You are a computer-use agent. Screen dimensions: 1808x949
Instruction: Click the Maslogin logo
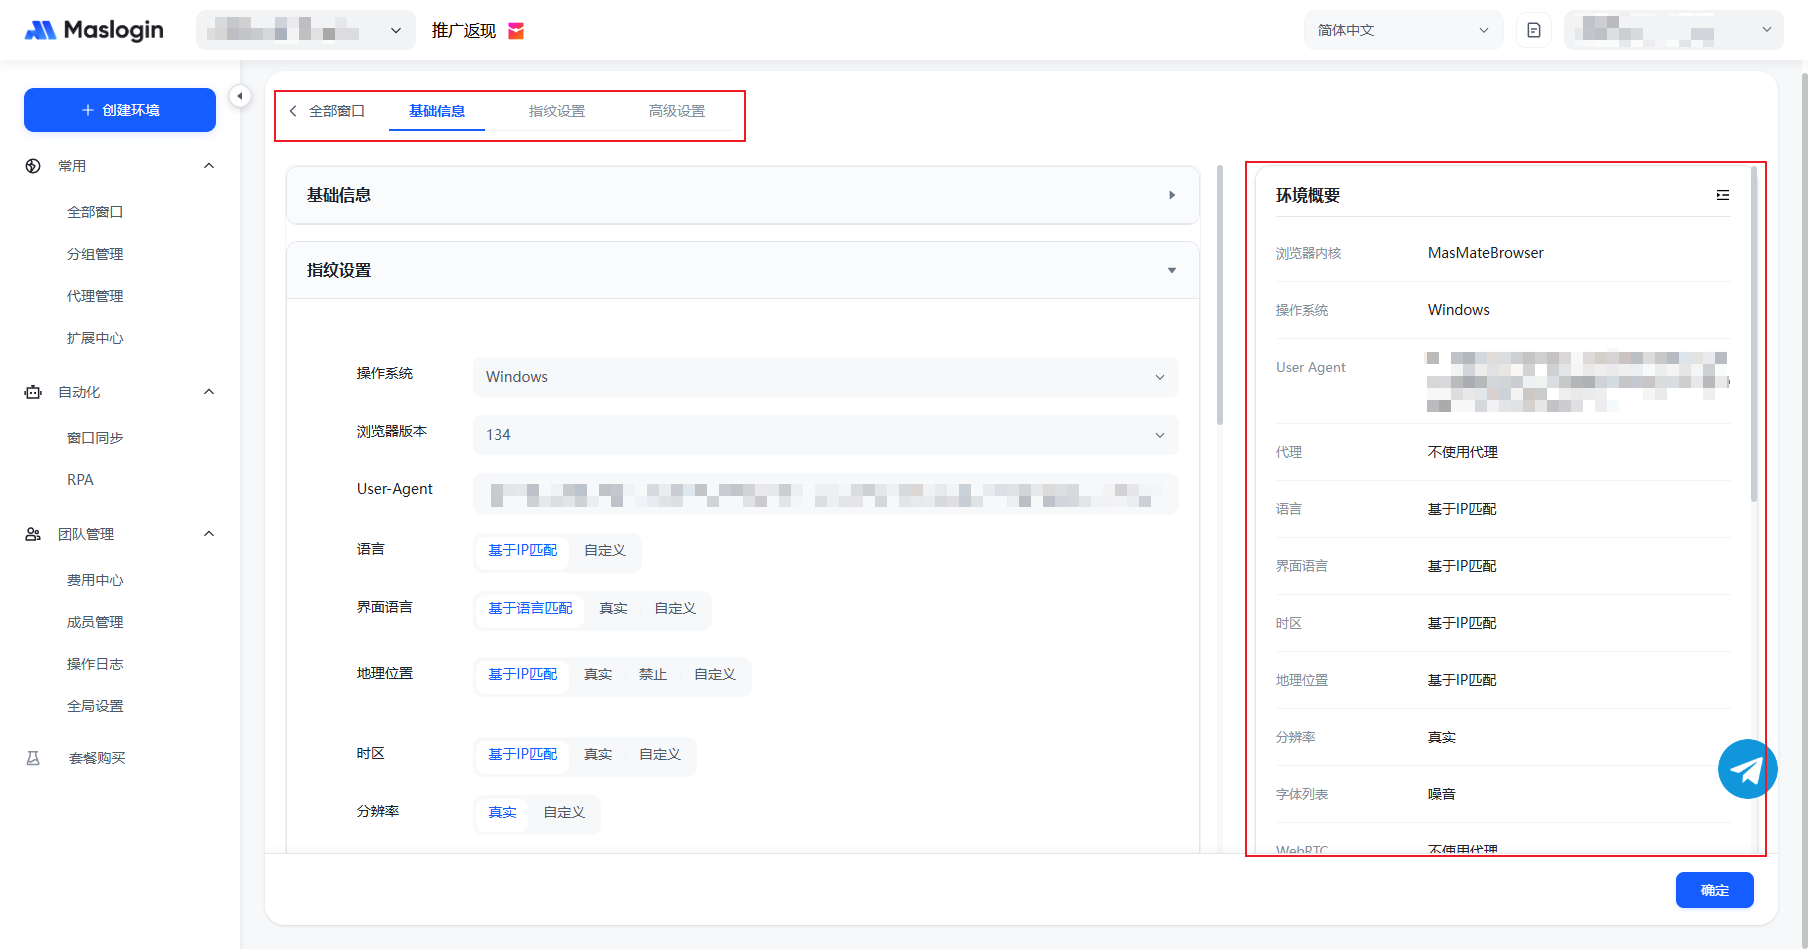pos(94,30)
